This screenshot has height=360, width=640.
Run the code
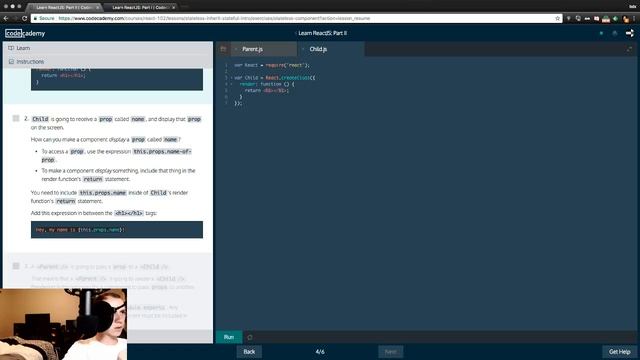click(229, 337)
